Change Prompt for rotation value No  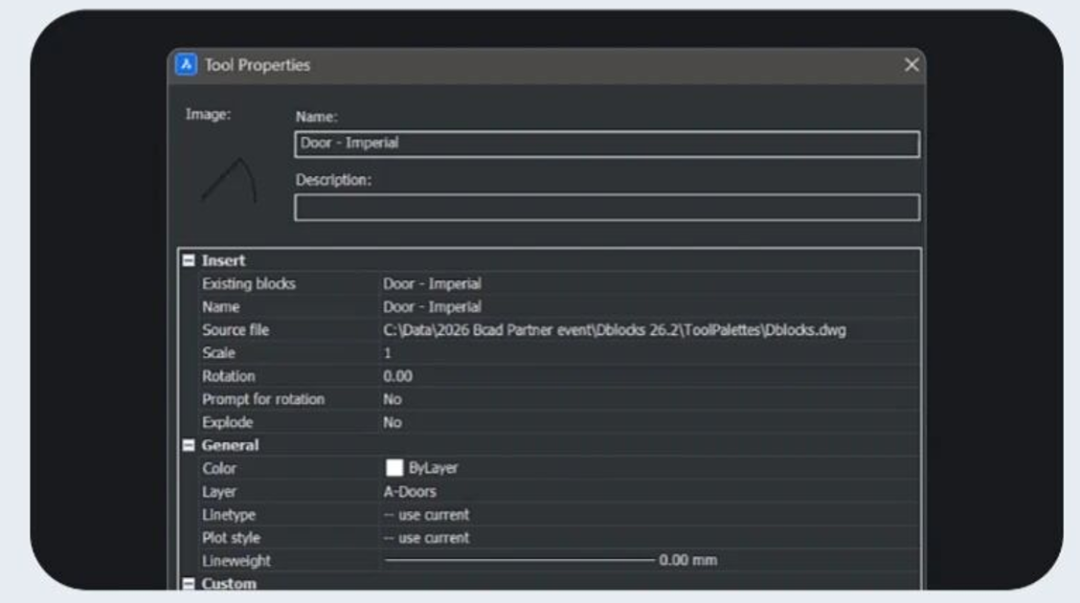[x=392, y=399]
